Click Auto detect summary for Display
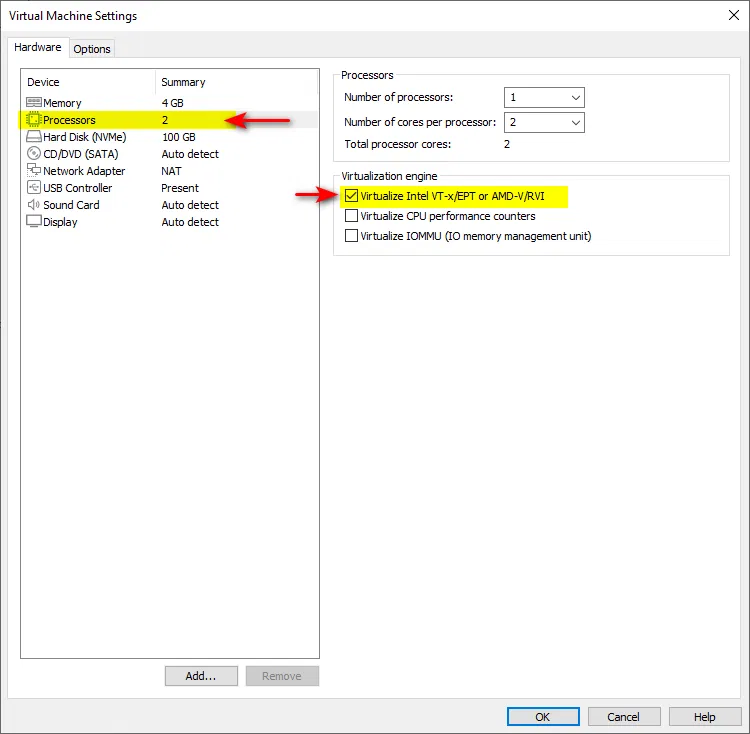 coord(190,222)
